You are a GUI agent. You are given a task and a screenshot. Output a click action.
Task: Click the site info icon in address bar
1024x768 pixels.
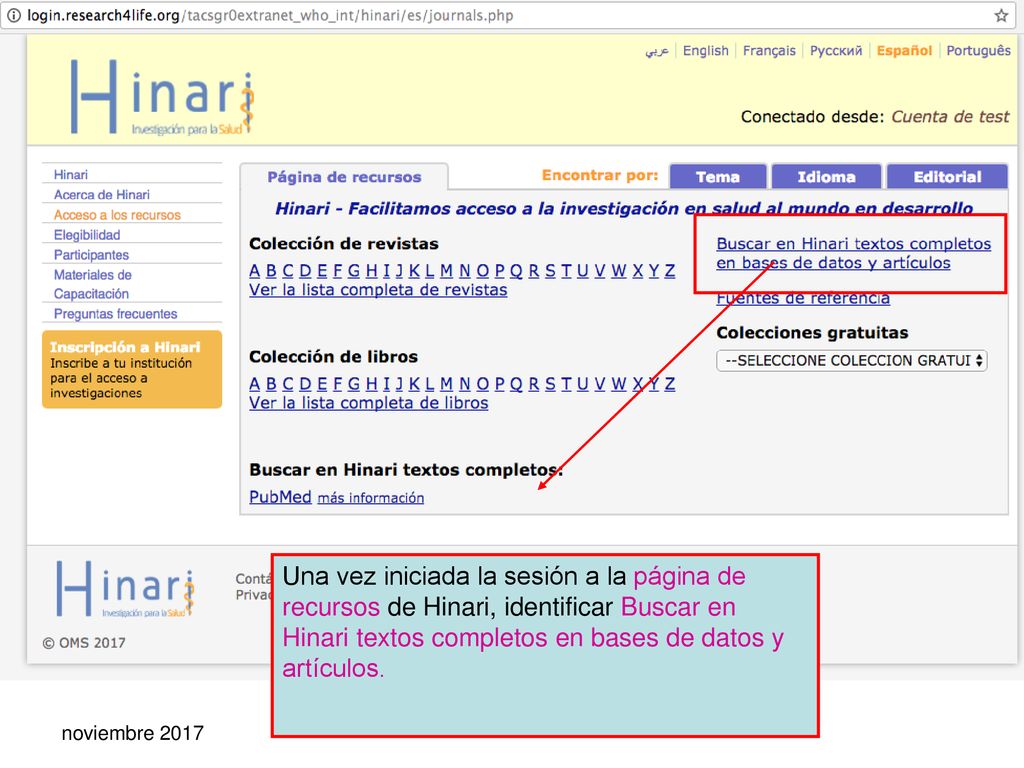click(13, 16)
